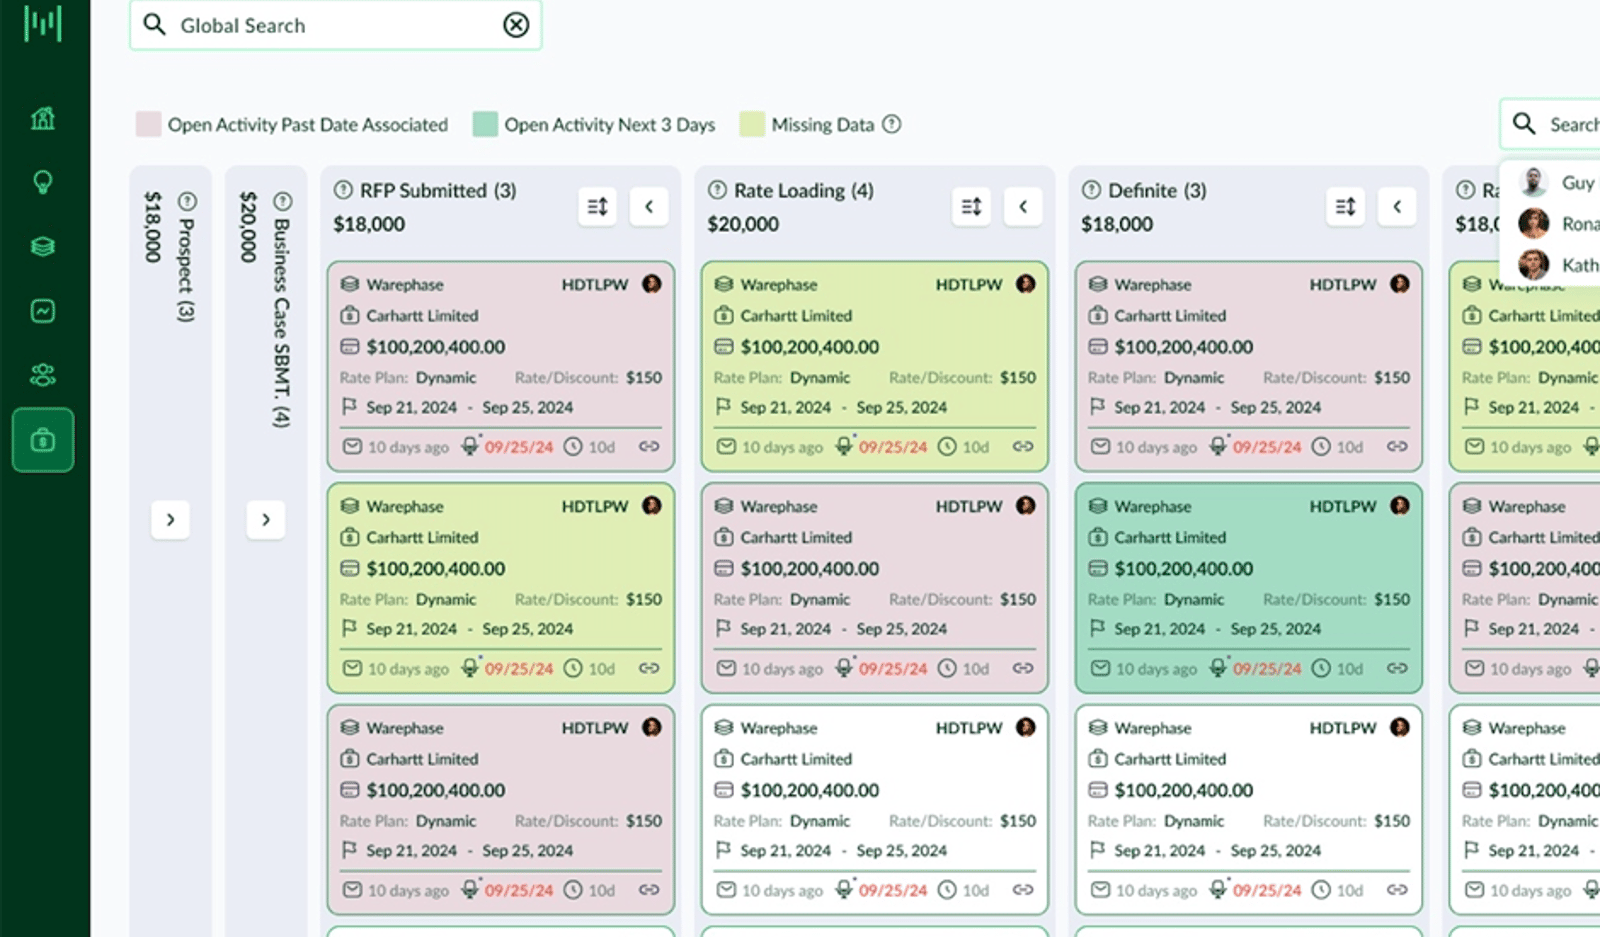The width and height of the screenshot is (1600, 937).
Task: Click the info icon beside RFP Submitted
Action: (343, 190)
